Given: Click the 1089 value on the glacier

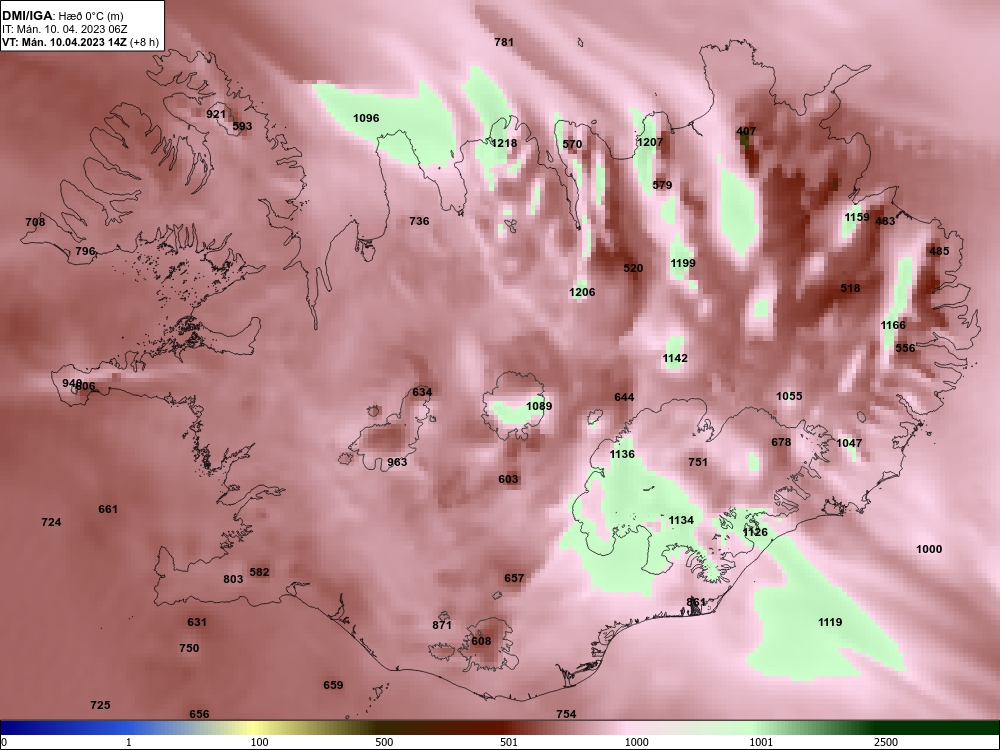Looking at the screenshot, I should 539,406.
